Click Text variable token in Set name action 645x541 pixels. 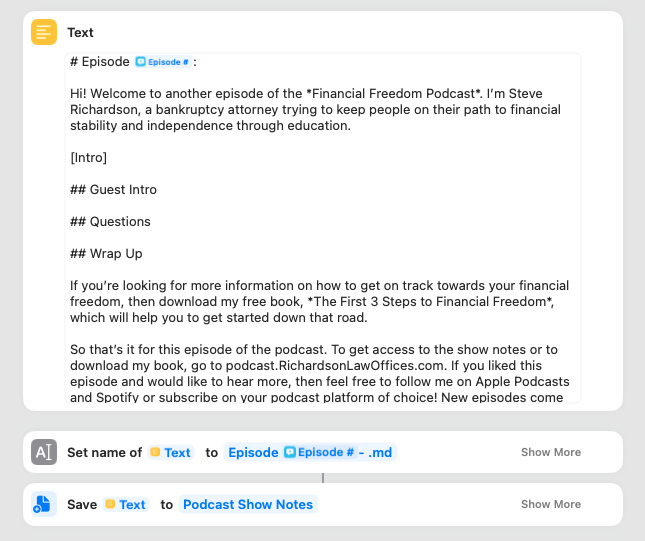click(x=171, y=452)
